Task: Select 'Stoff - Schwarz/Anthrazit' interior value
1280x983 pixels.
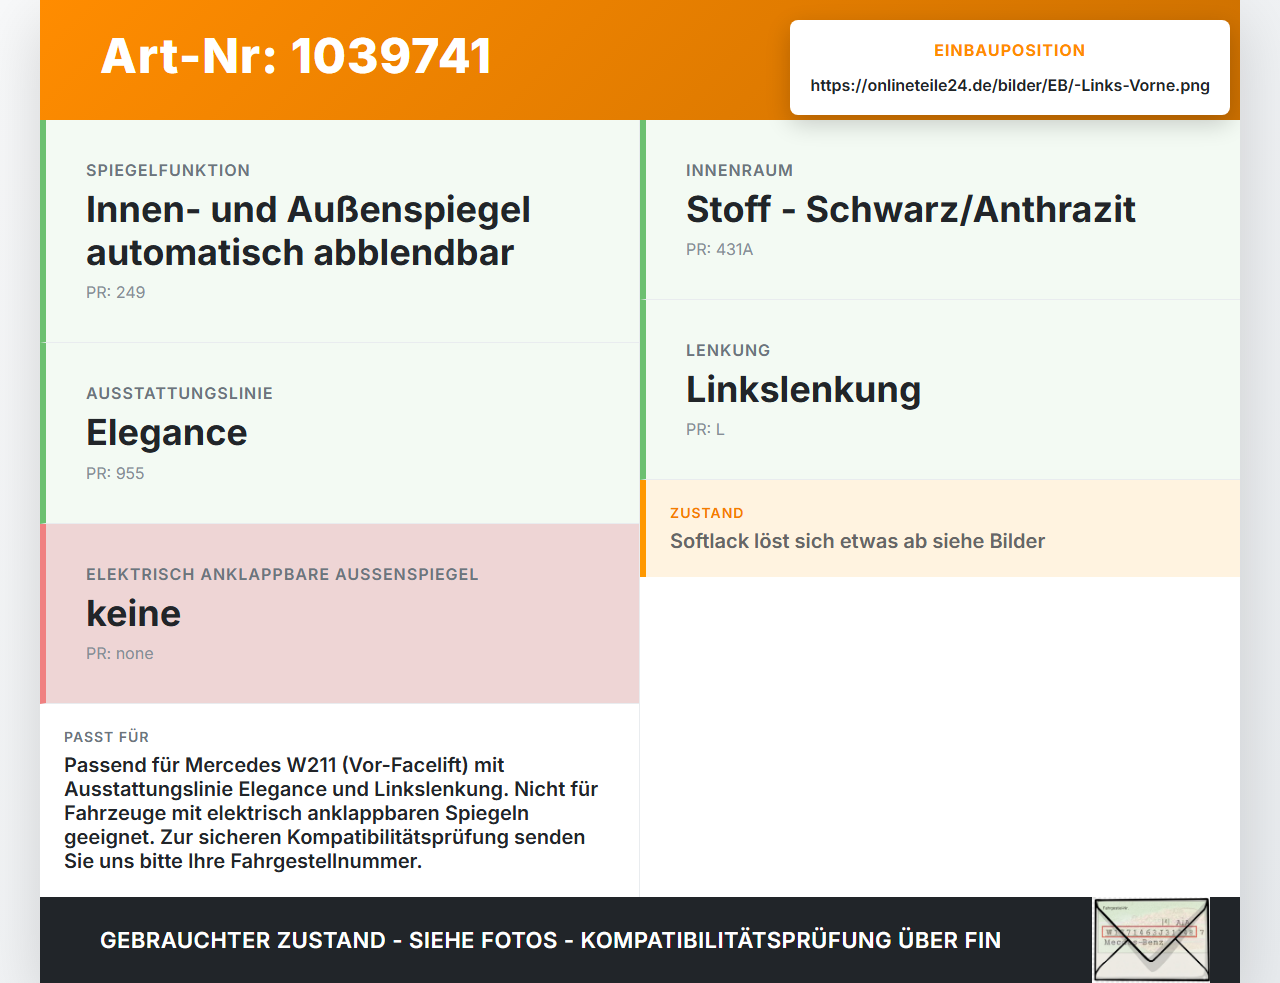Action: [x=911, y=209]
